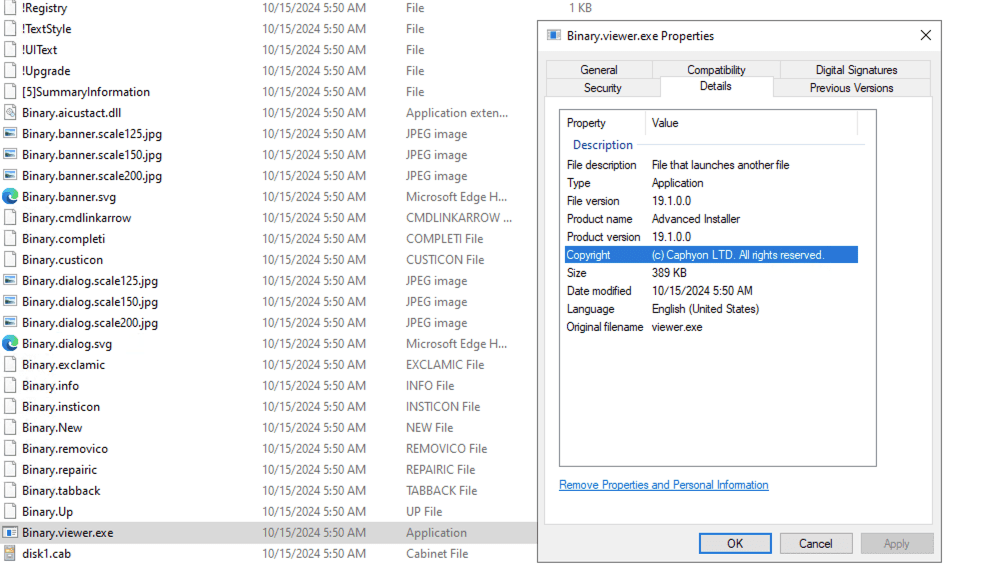Click the Properties dialog title bar icon

[554, 35]
